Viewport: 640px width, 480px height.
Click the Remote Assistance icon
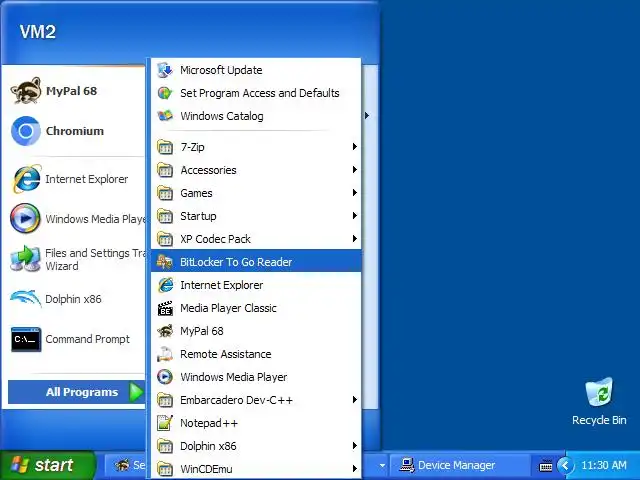[x=165, y=354]
